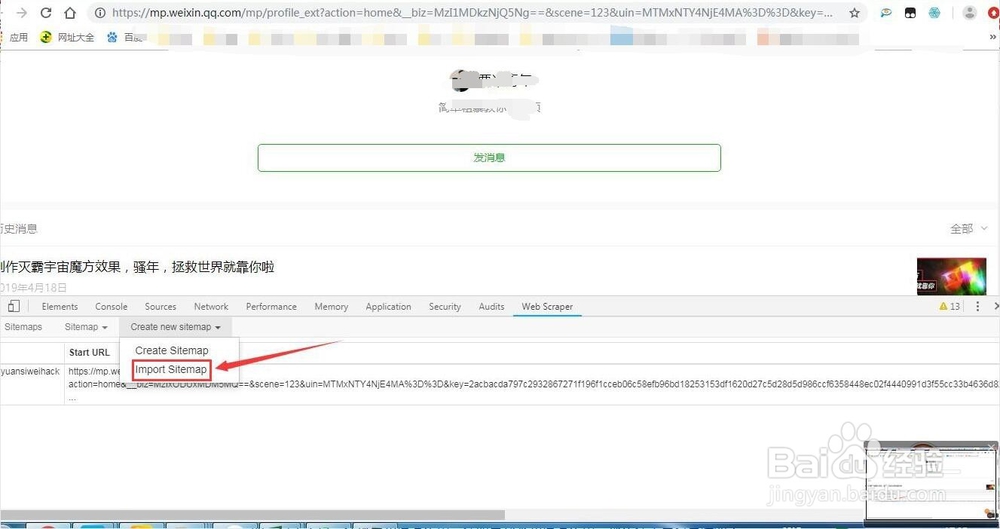
Task: Click the snowflake extension icon
Action: pyautogui.click(x=934, y=13)
